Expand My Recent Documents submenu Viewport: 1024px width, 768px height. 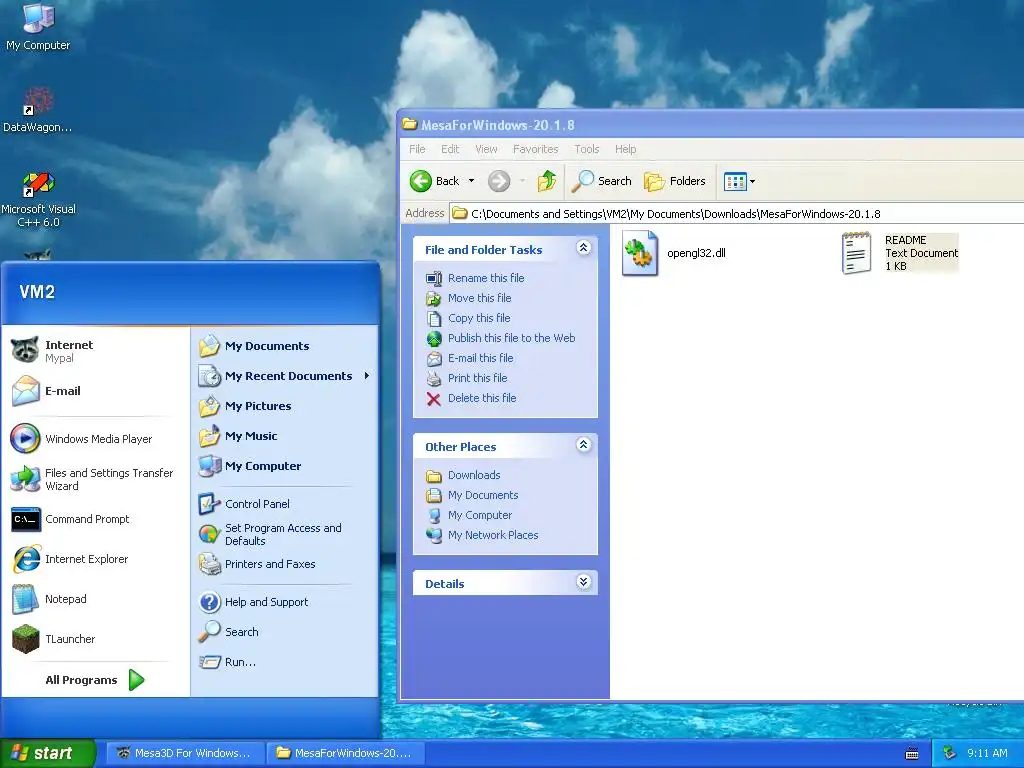(285, 376)
